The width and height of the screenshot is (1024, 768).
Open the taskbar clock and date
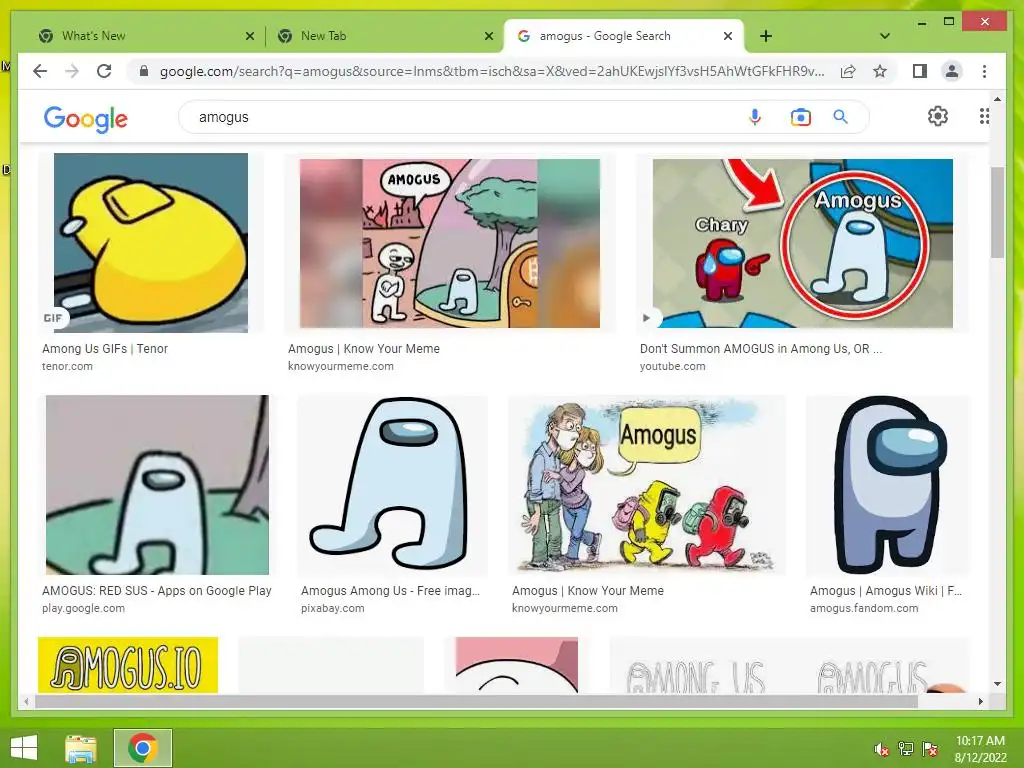click(x=980, y=749)
